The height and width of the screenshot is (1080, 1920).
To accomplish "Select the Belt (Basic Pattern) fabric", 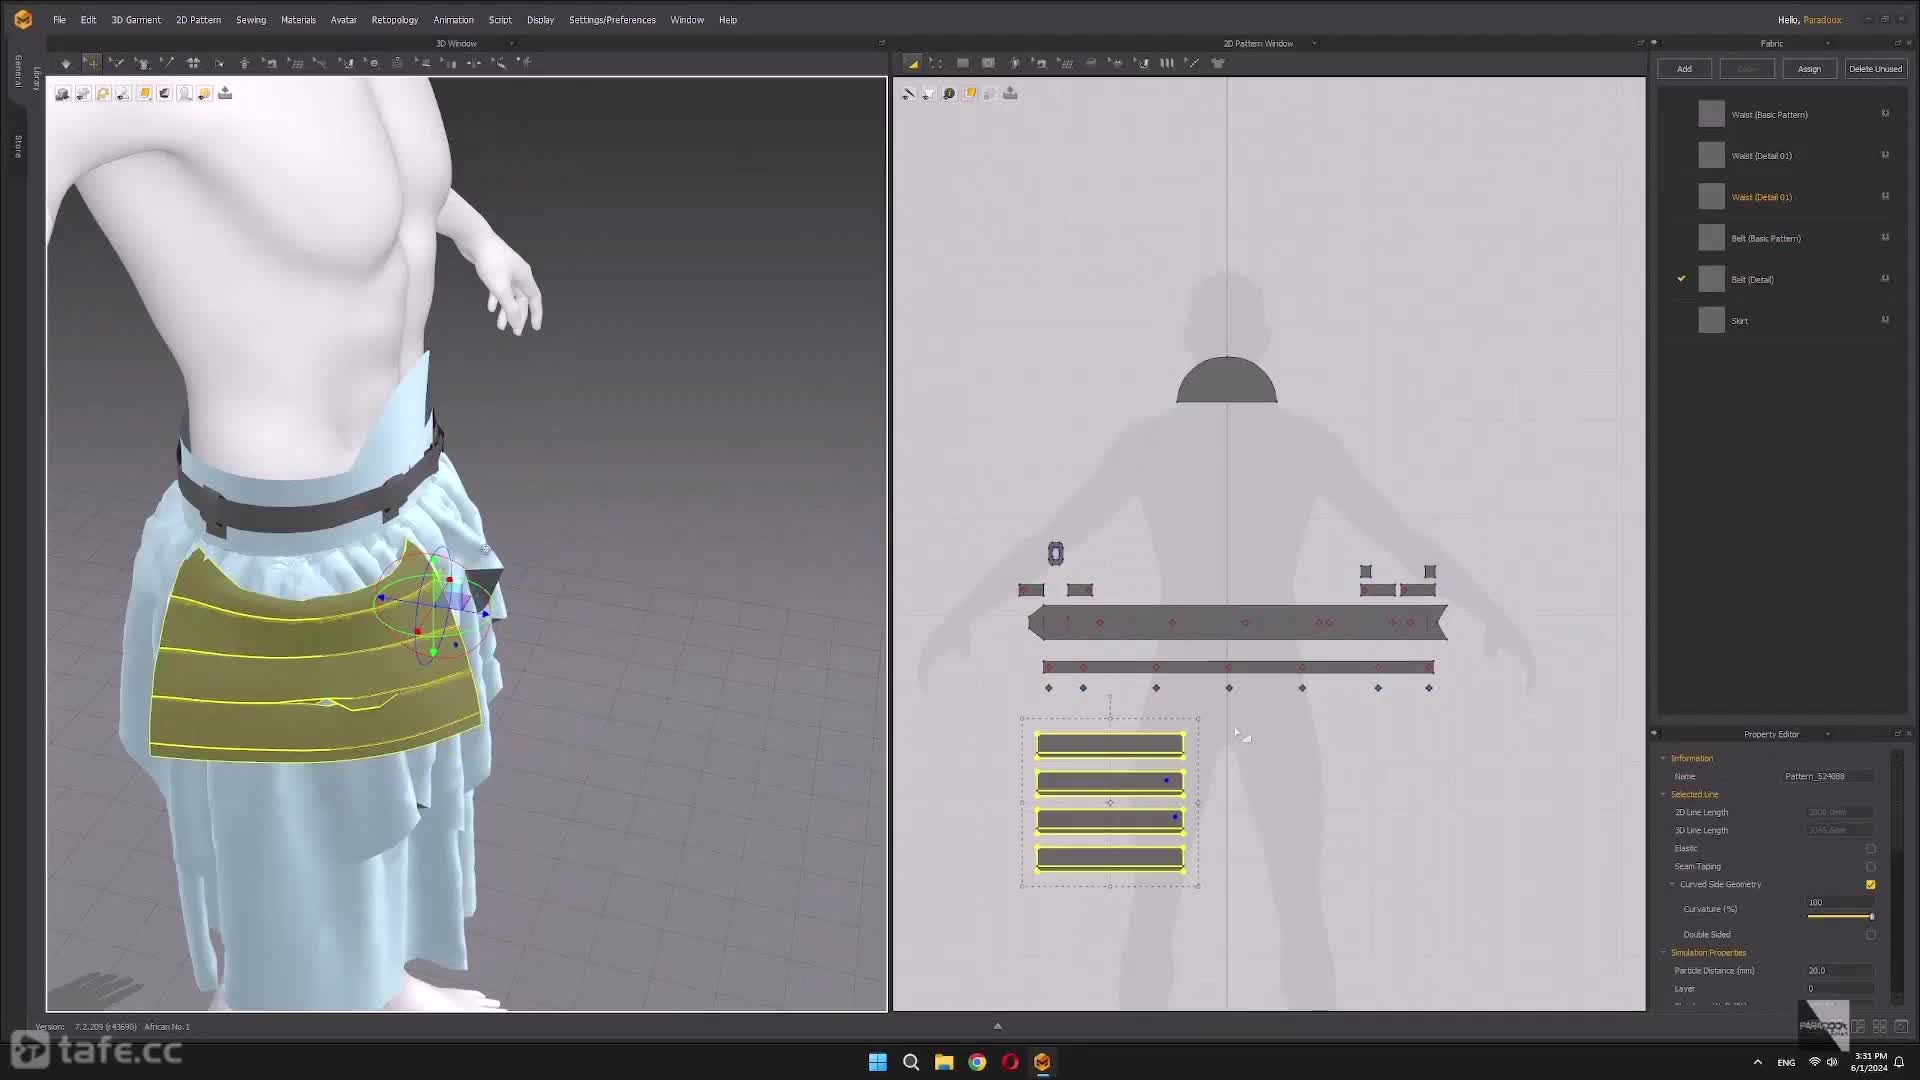I will pyautogui.click(x=1765, y=239).
